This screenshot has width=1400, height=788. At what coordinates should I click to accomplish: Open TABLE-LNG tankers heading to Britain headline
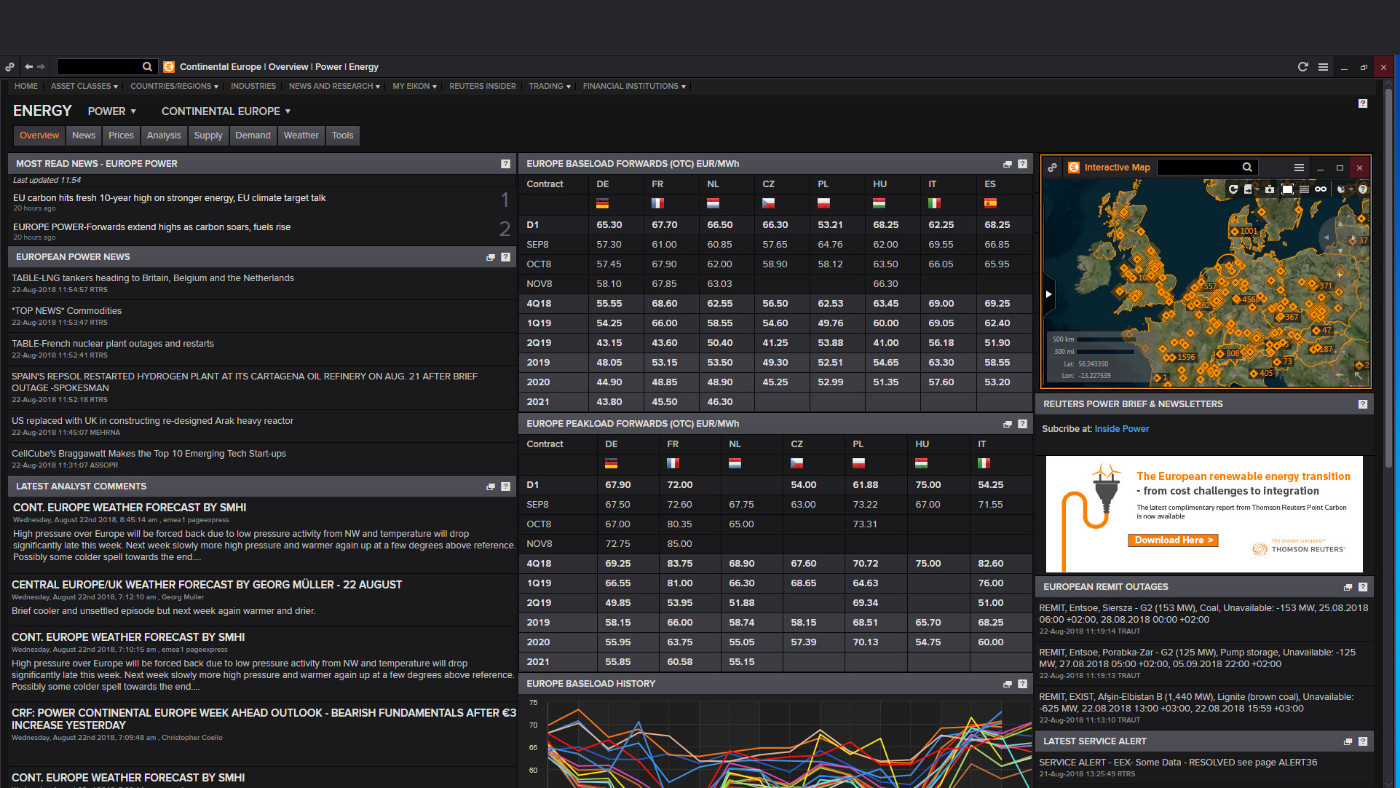(x=153, y=278)
